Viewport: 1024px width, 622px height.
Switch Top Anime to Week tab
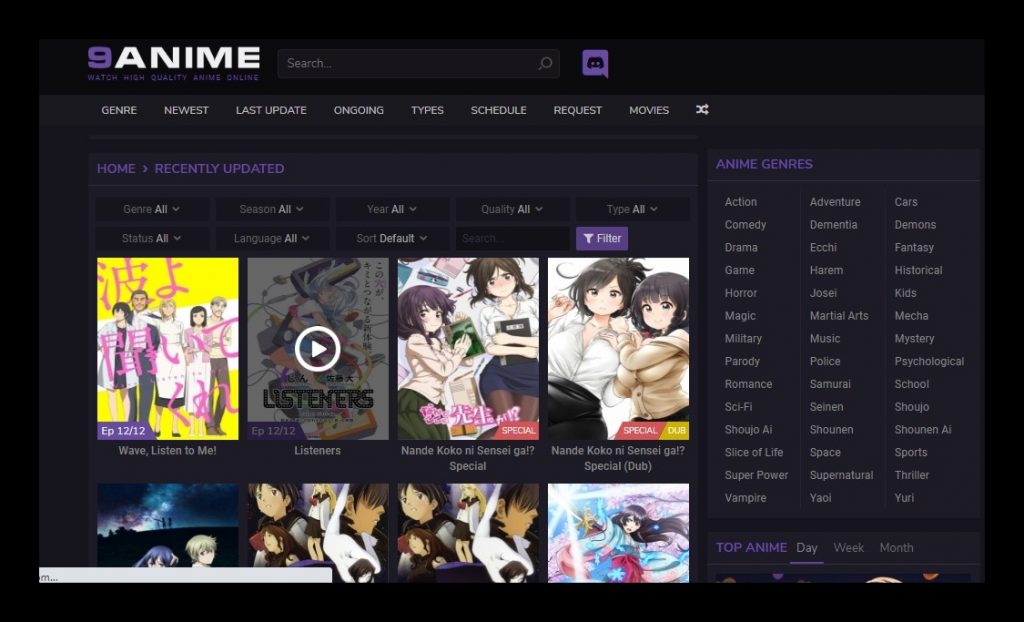click(x=848, y=548)
